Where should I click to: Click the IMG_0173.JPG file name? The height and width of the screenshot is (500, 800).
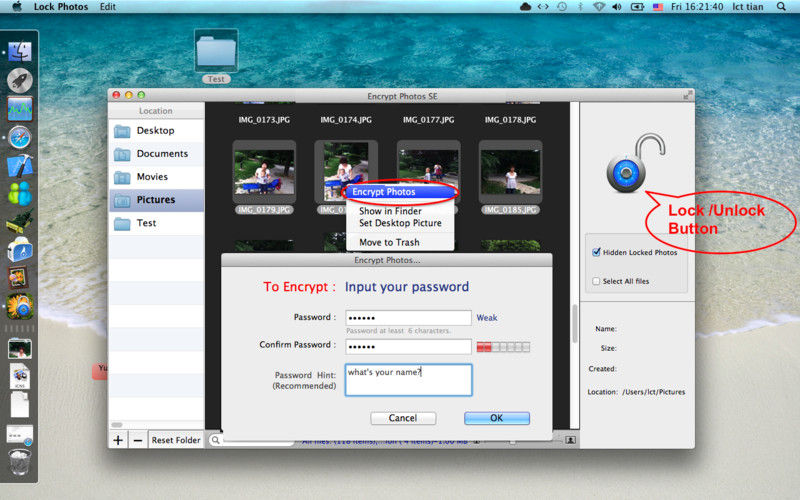click(264, 120)
